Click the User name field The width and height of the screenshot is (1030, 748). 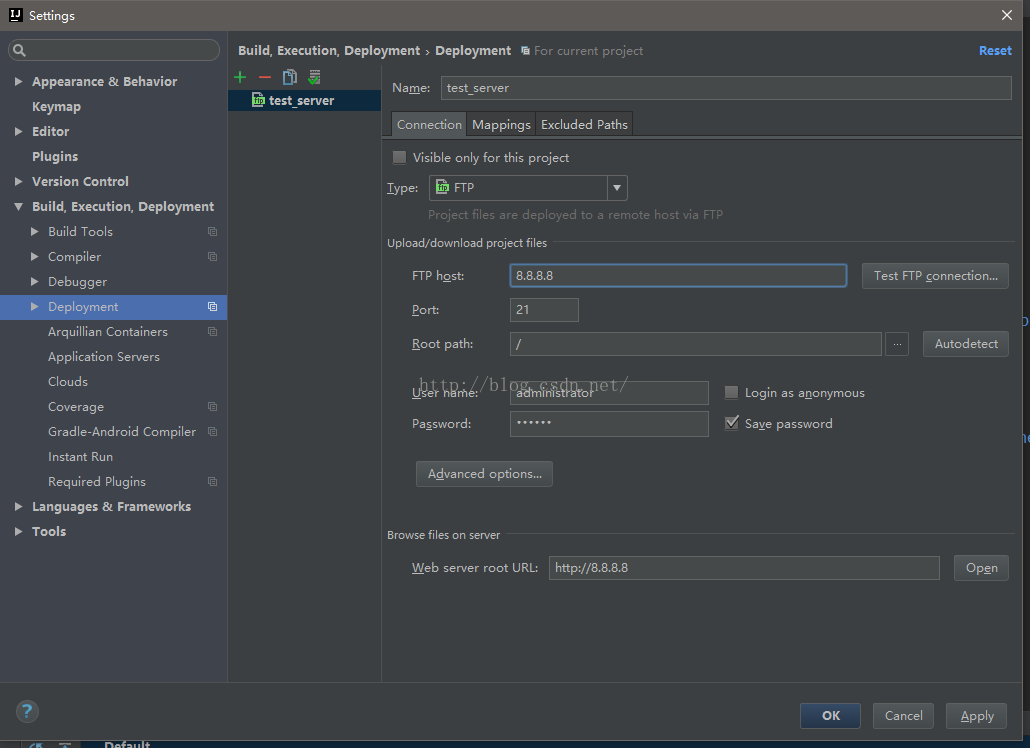[609, 393]
